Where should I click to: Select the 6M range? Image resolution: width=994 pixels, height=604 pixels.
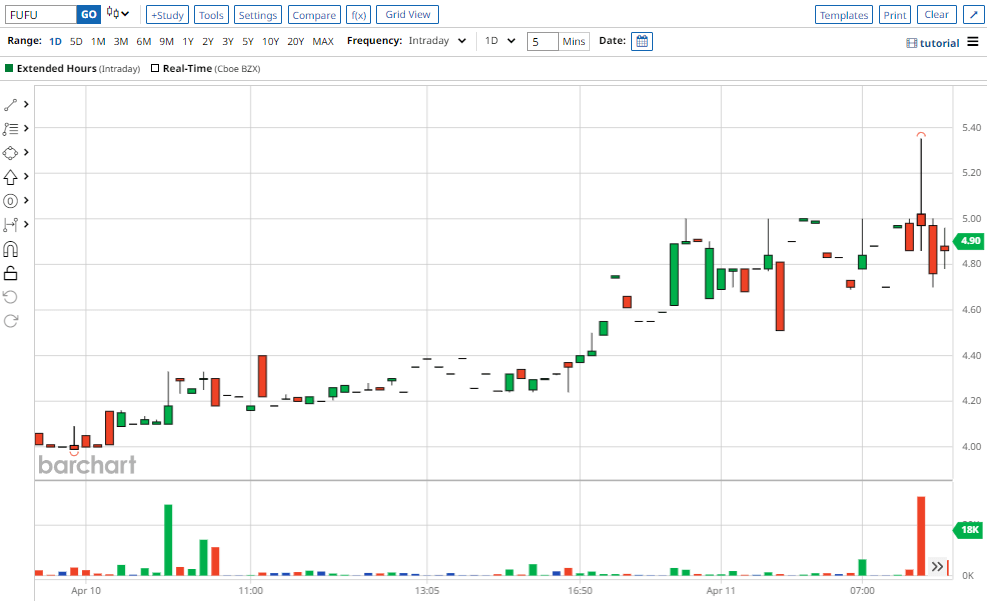[144, 41]
